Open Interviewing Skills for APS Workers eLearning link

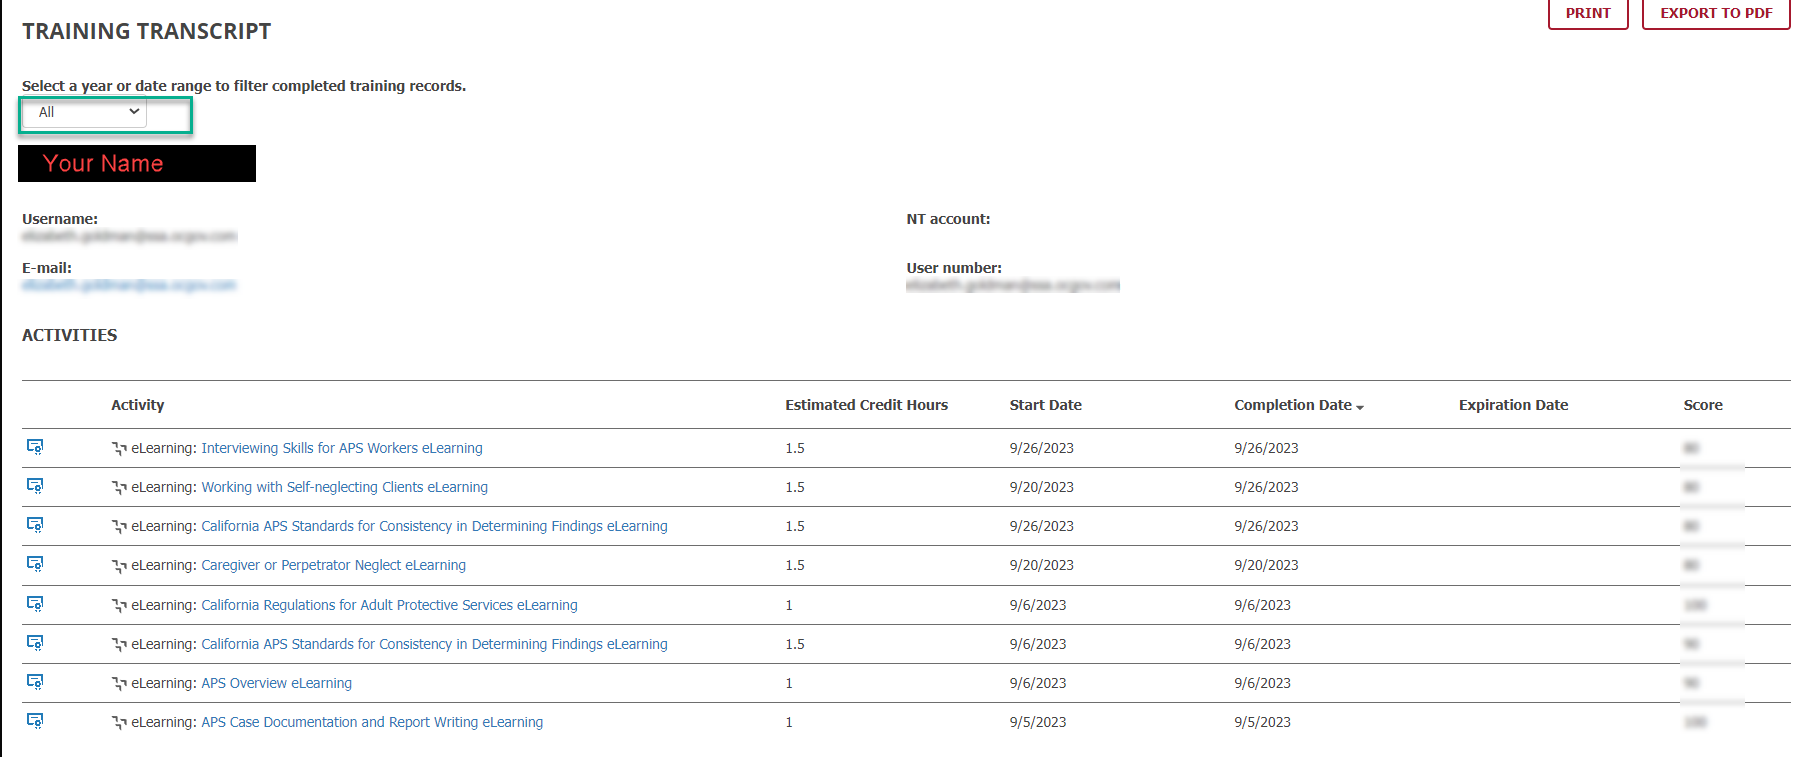tap(342, 448)
